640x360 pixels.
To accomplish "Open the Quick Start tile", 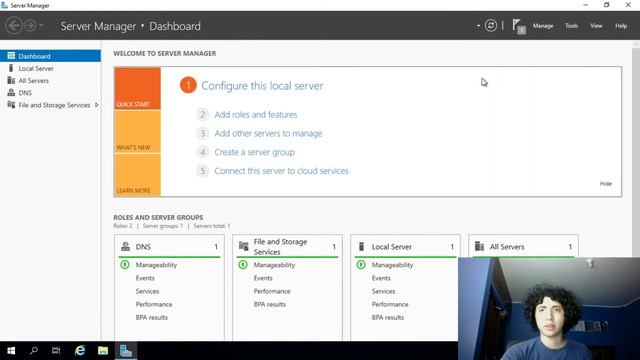I will 138,89.
